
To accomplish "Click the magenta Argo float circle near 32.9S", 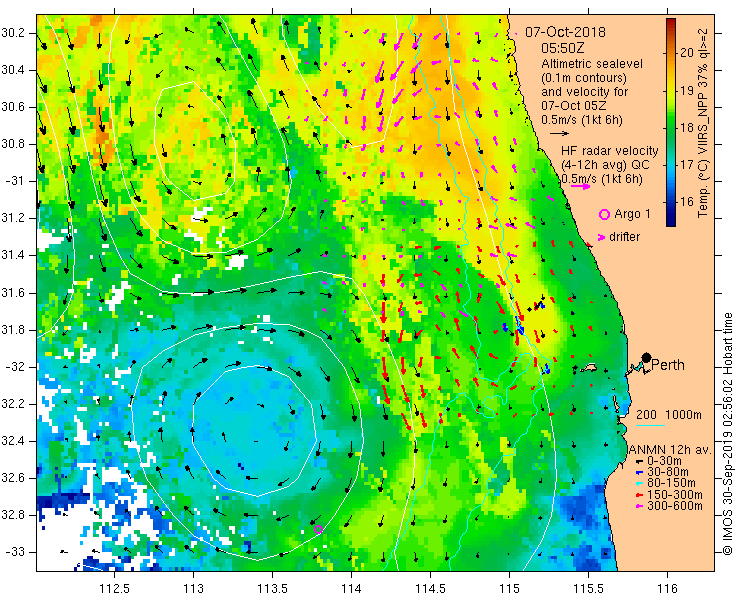I will tap(319, 529).
